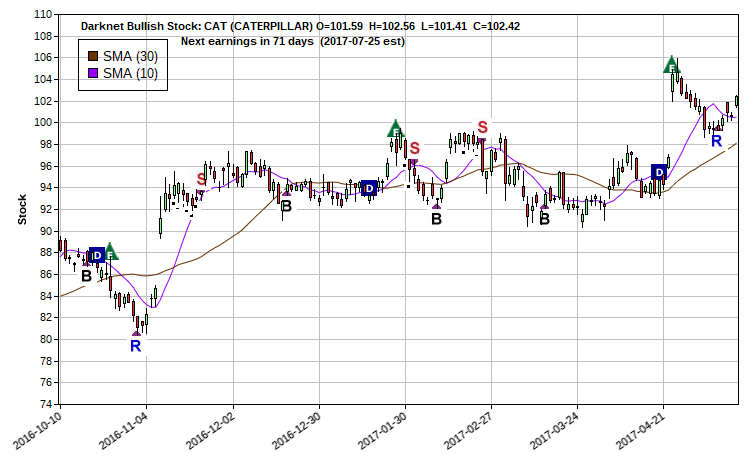Image resolution: width=756 pixels, height=461 pixels.
Task: Click the 100 price axis label
Action: [x=43, y=122]
